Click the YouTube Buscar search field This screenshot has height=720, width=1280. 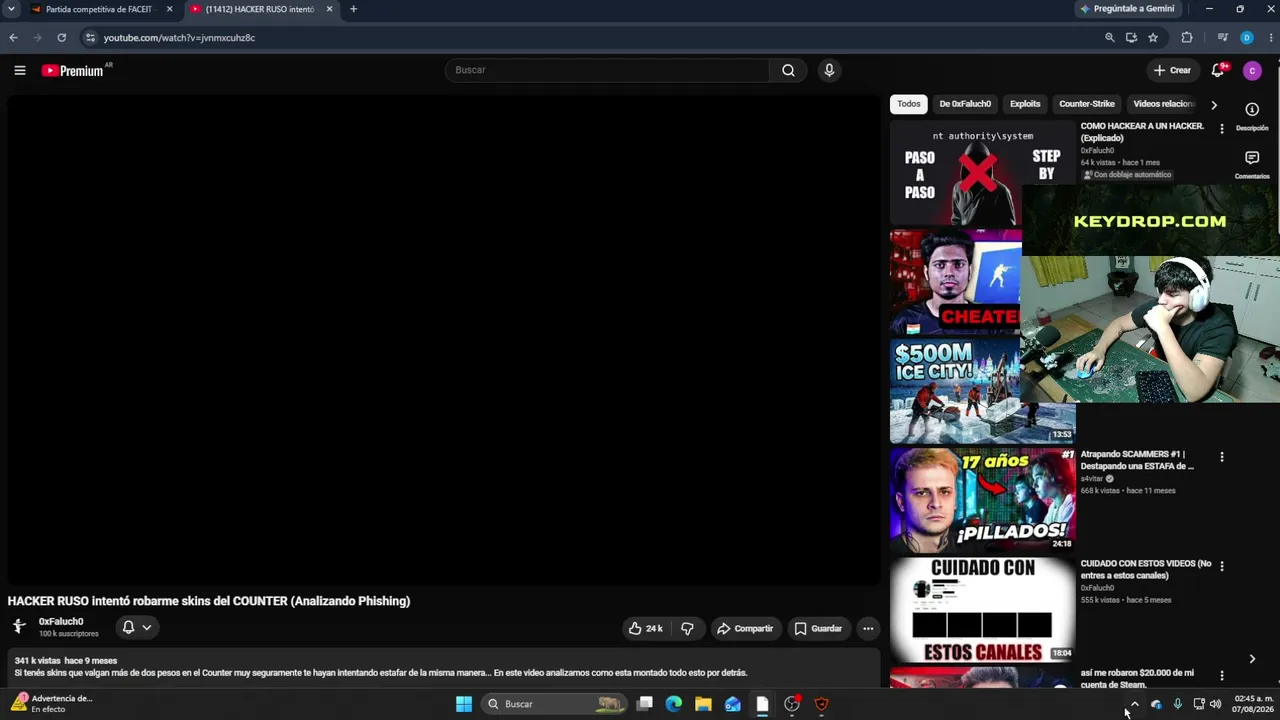pos(607,70)
